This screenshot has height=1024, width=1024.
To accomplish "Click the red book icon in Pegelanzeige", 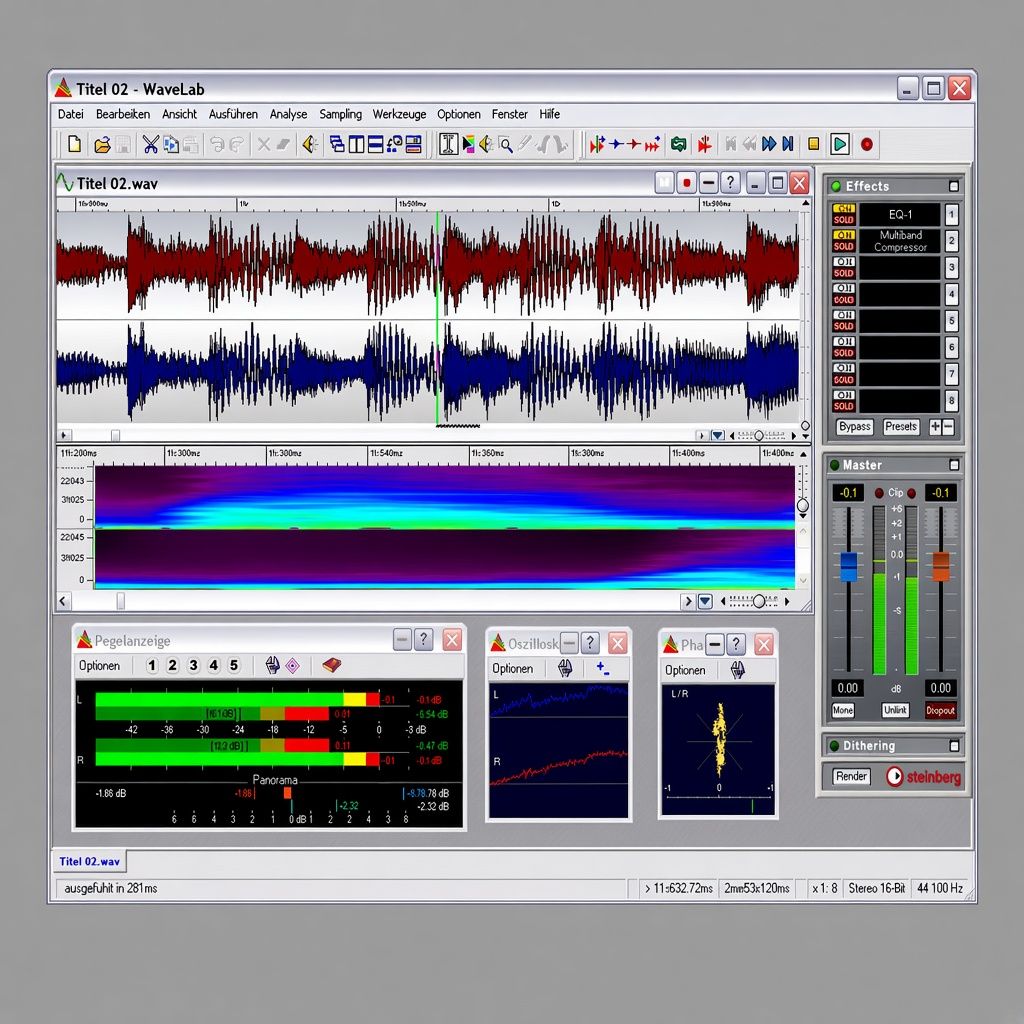I will tap(332, 665).
